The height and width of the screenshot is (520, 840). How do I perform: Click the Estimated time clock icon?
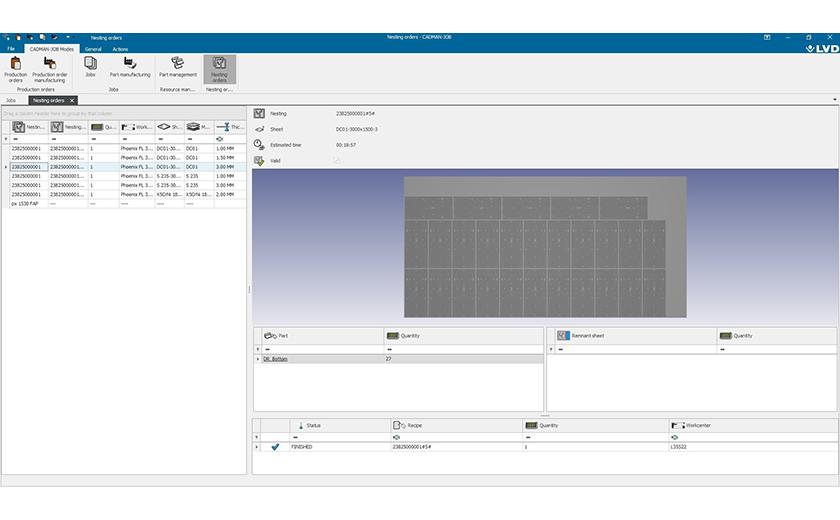tap(259, 145)
